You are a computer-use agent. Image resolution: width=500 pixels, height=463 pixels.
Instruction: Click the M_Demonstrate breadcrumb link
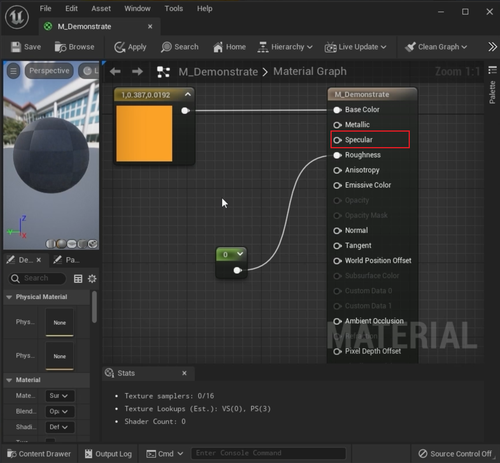point(218,72)
